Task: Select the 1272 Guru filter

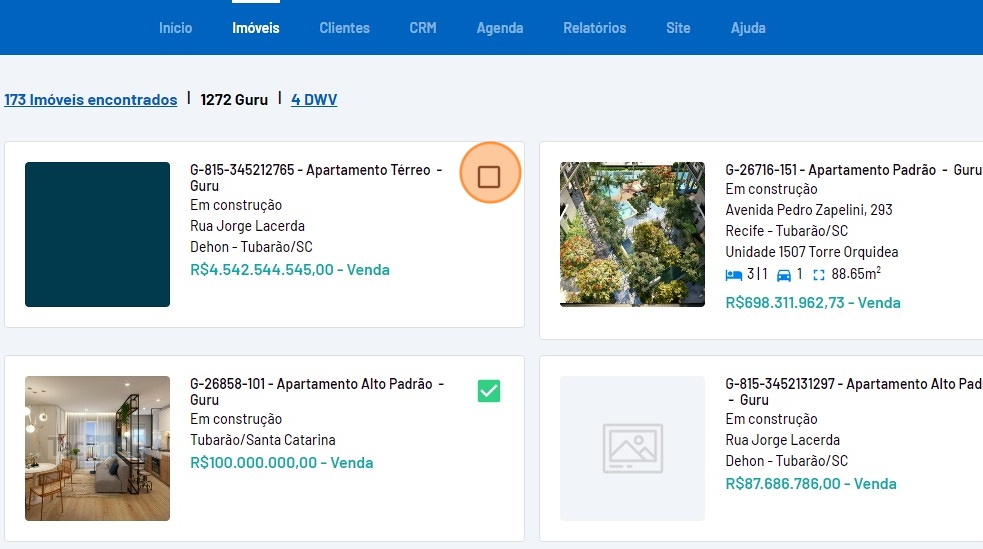Action: pos(234,100)
